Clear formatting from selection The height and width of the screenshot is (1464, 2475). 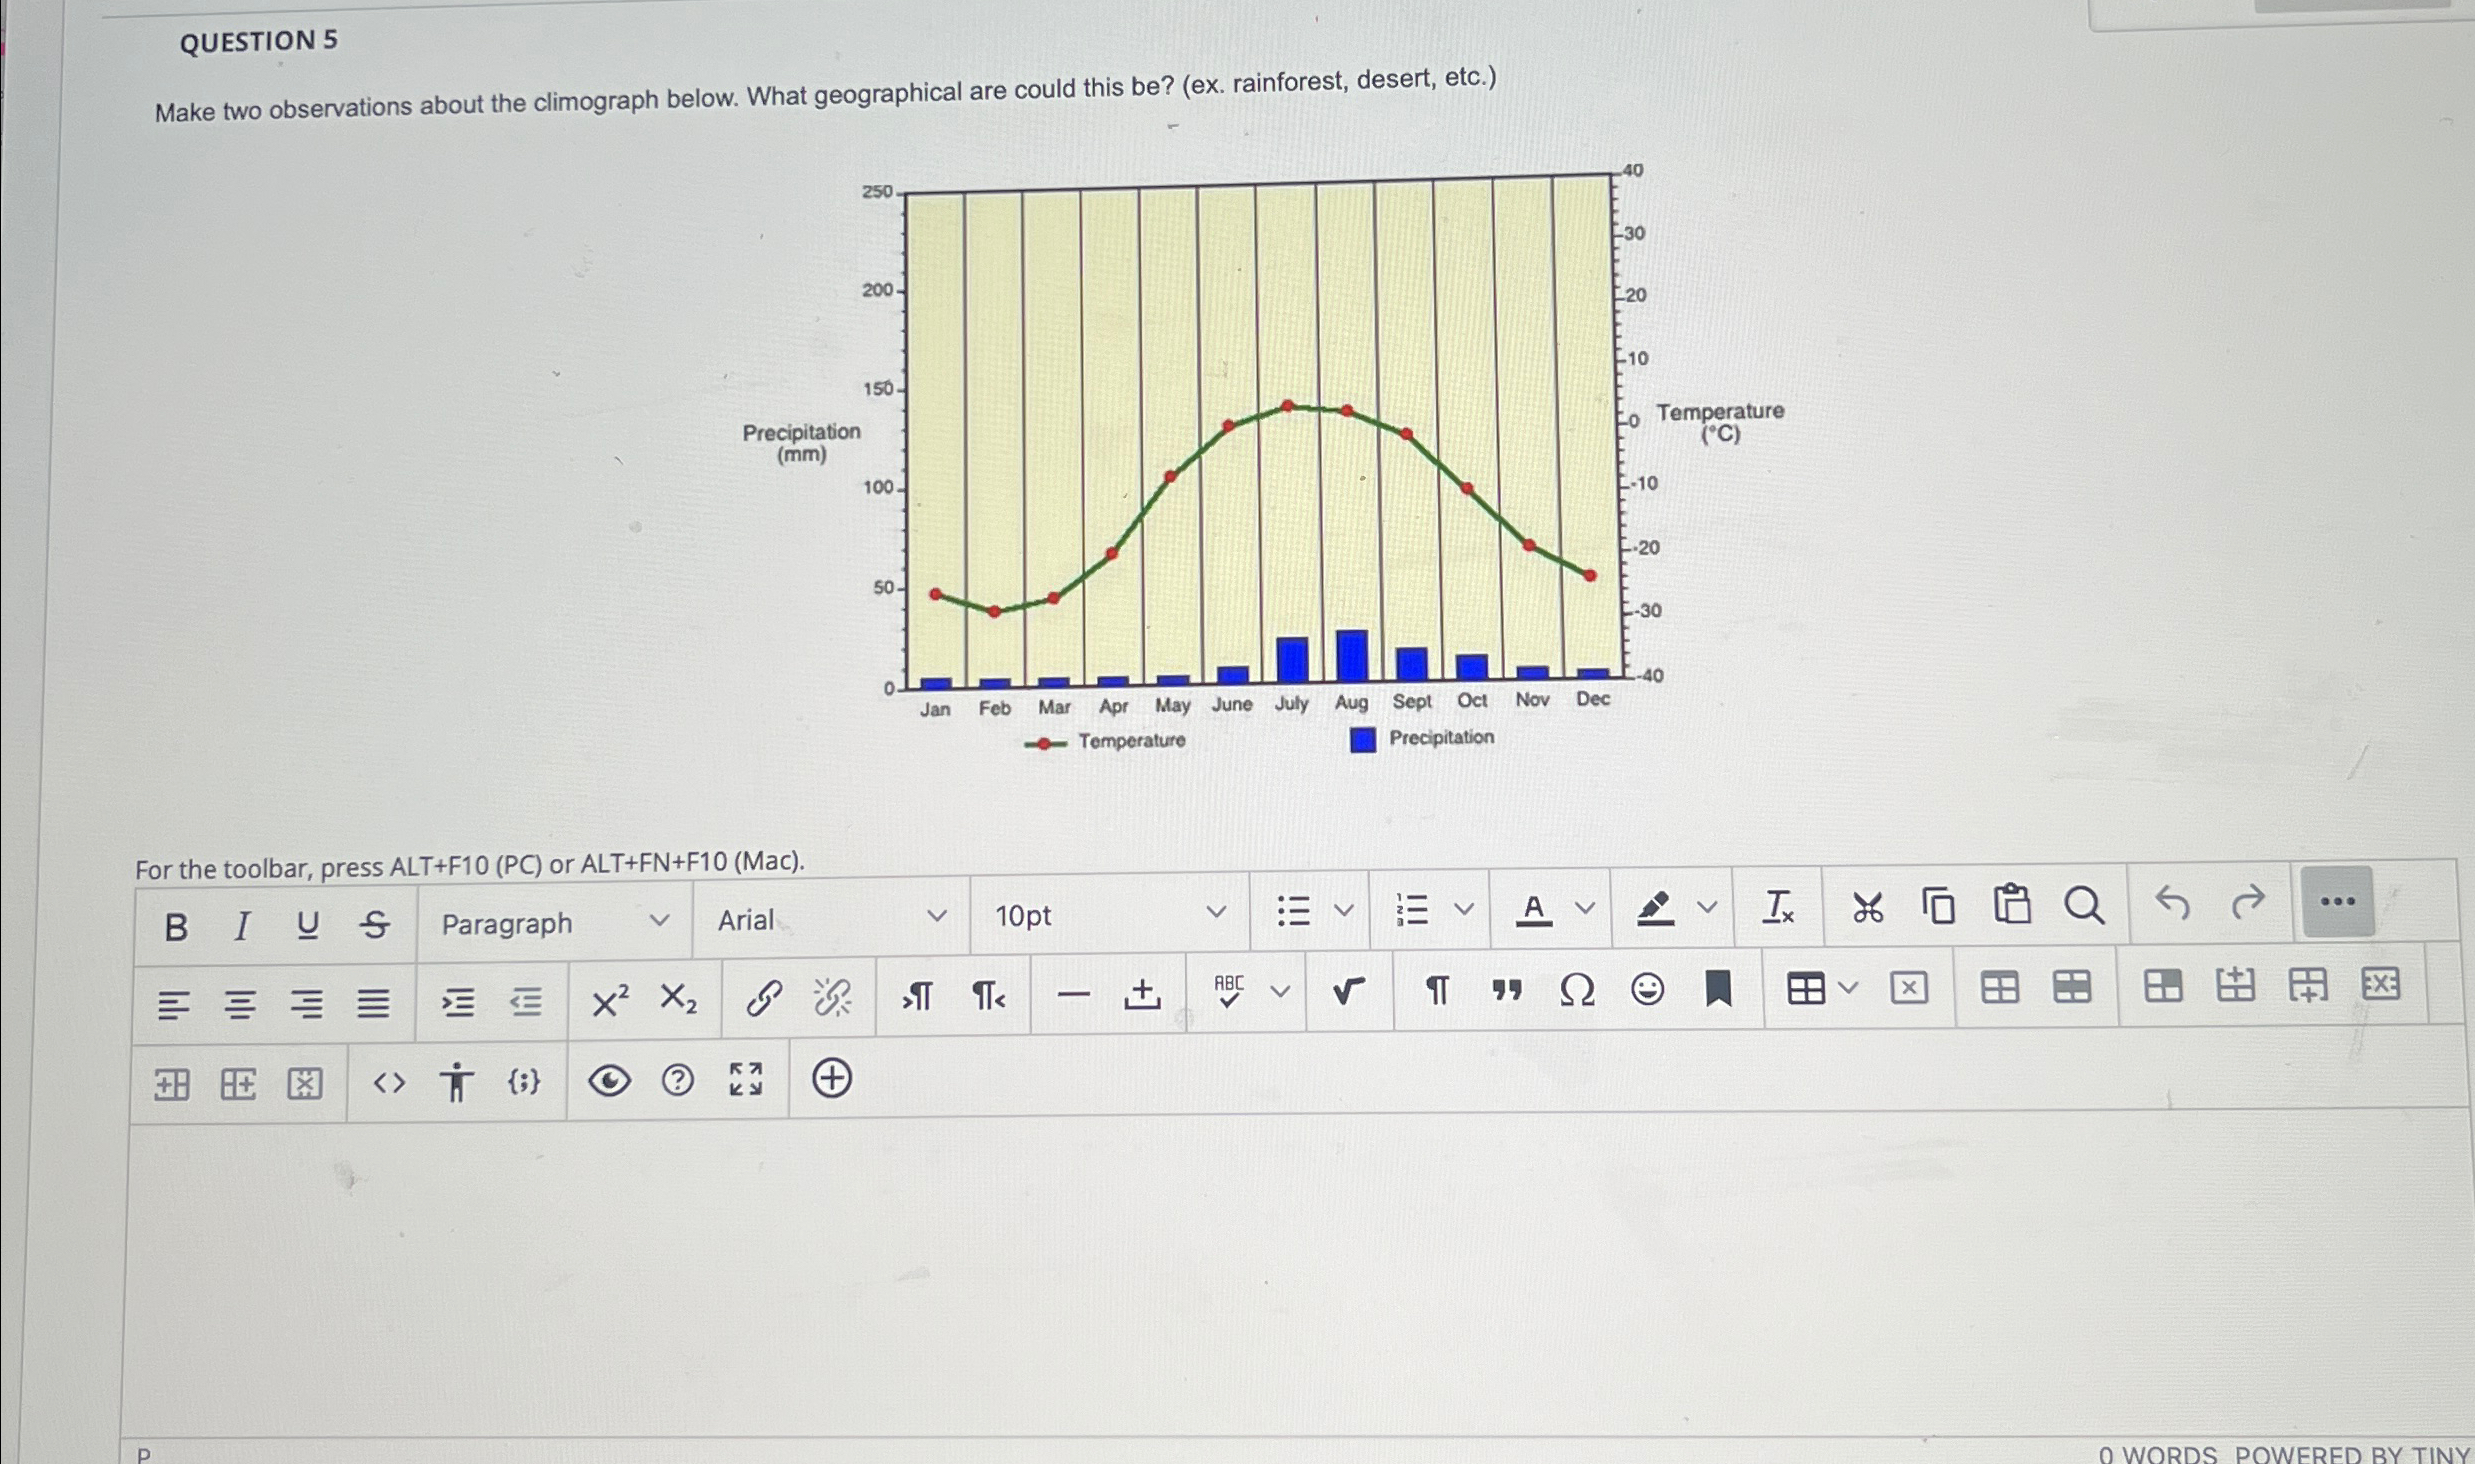(1778, 906)
